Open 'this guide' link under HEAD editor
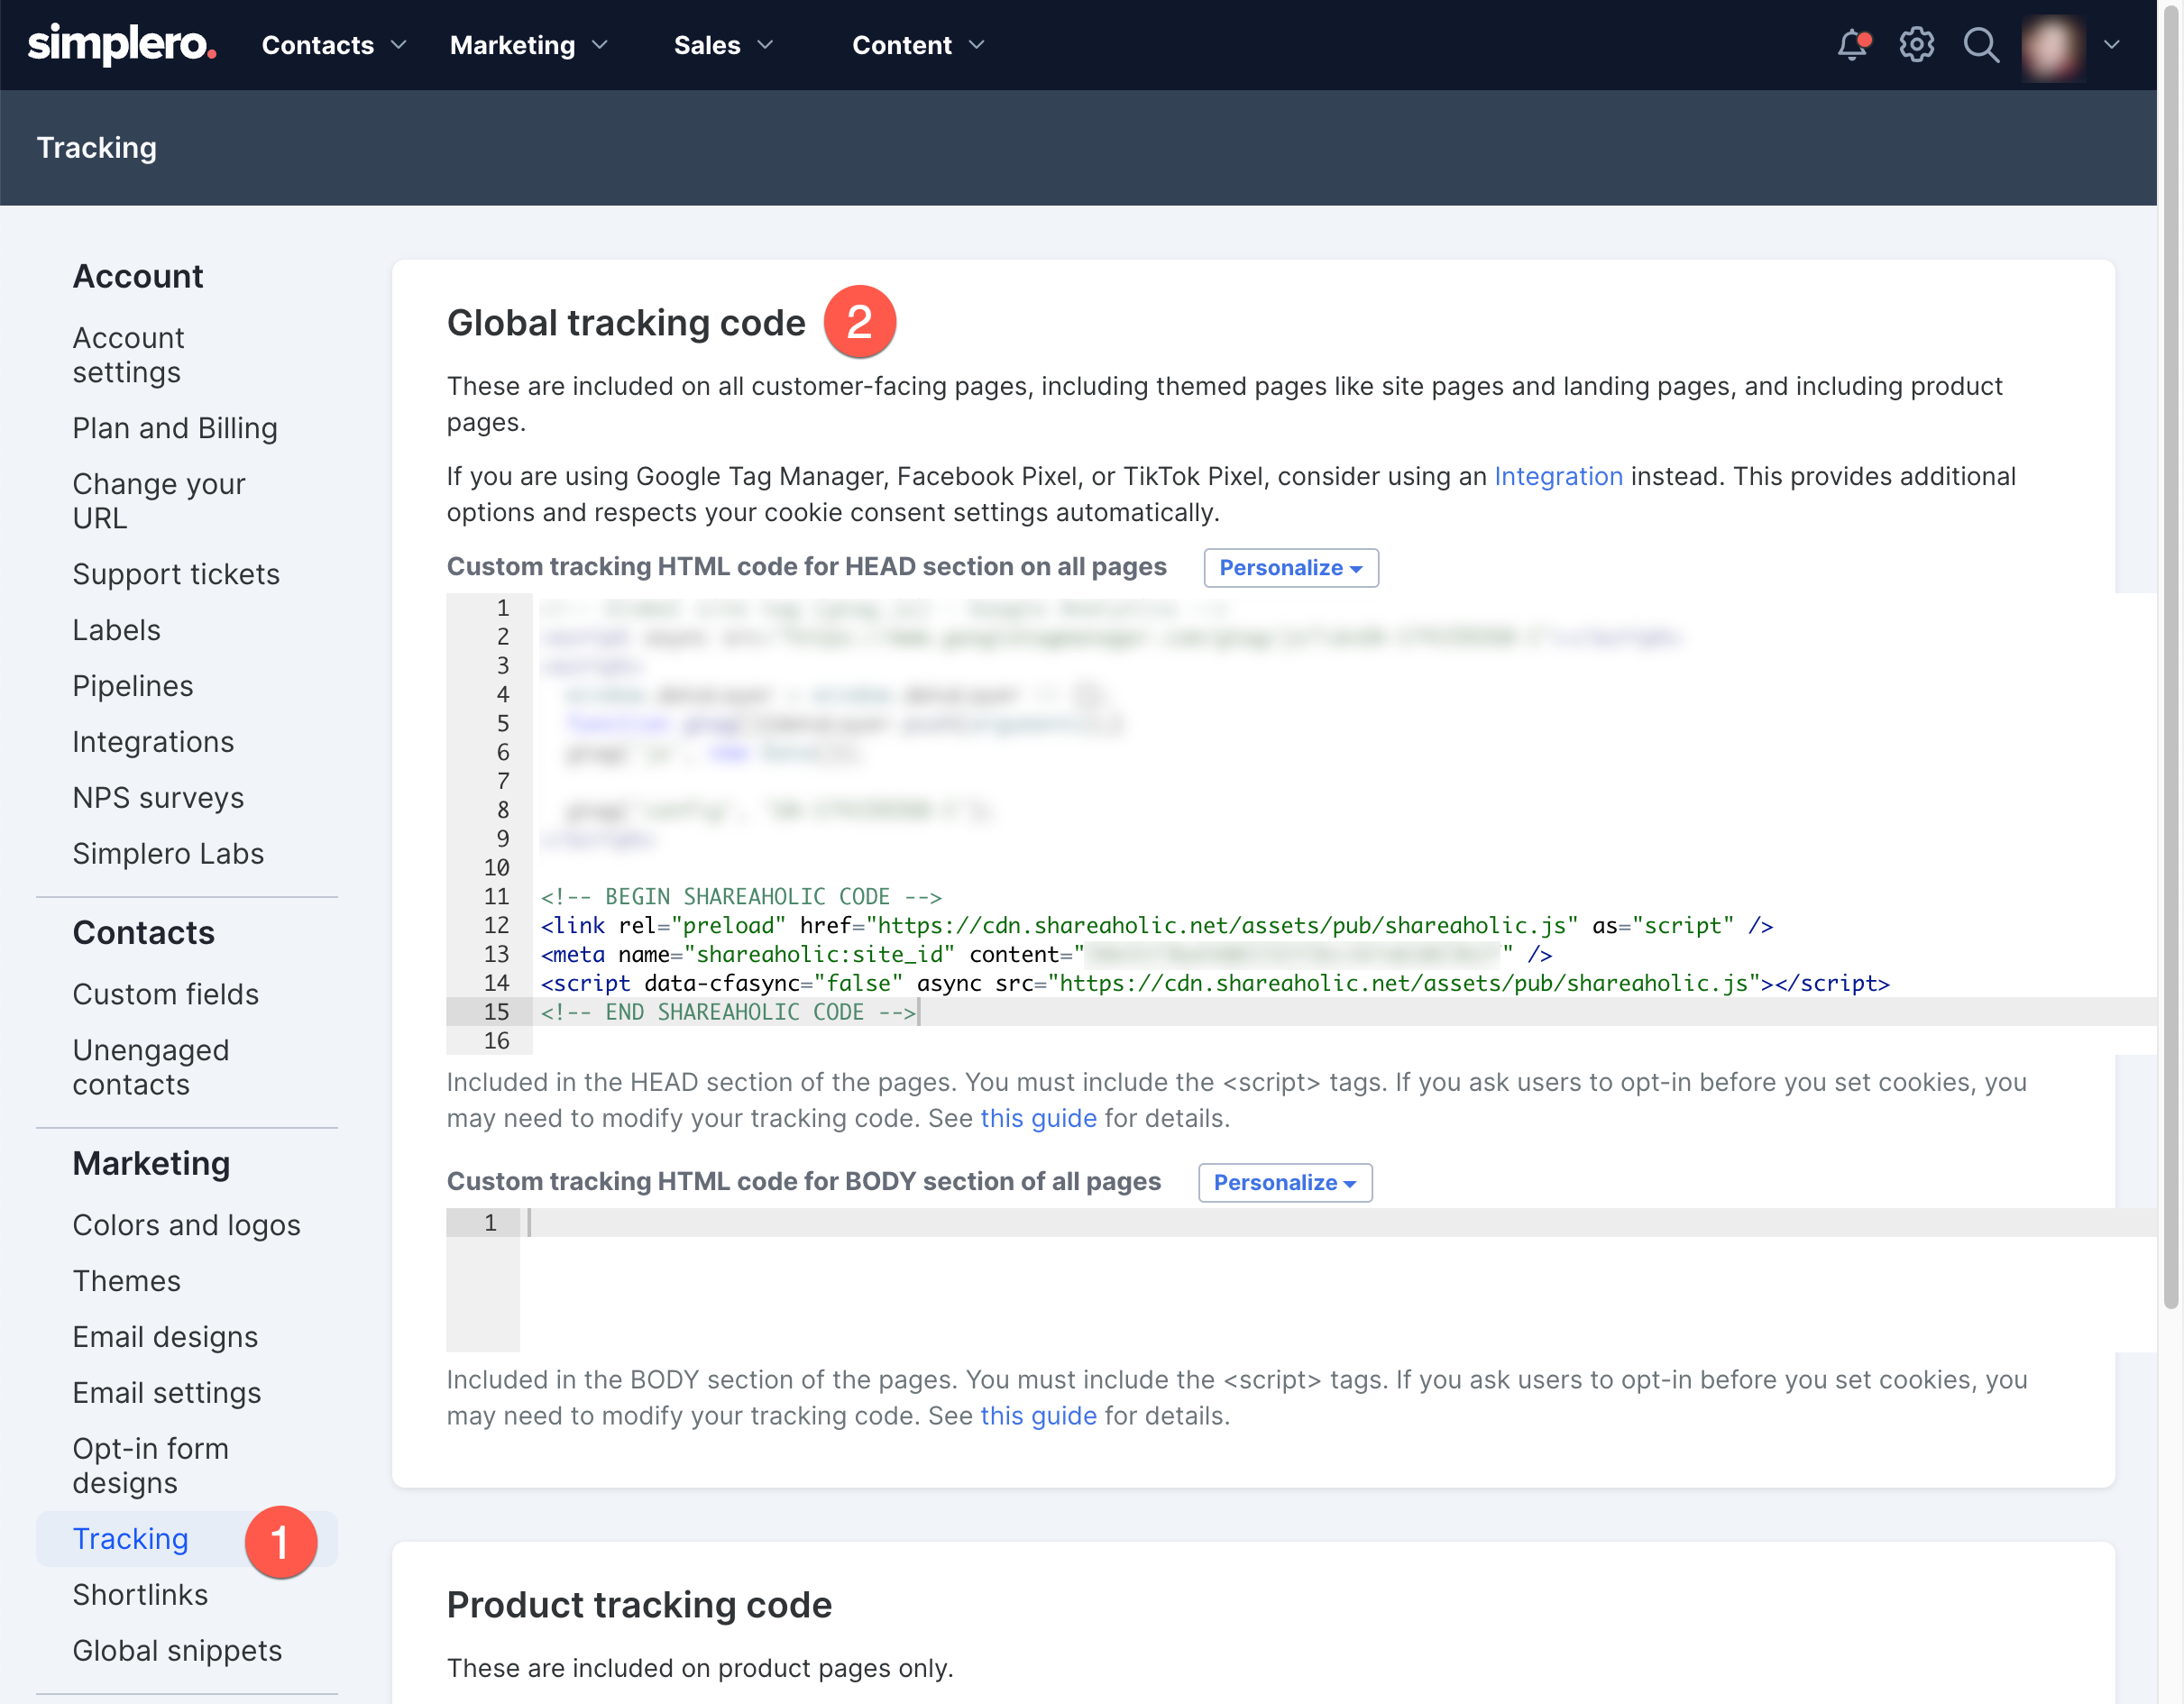This screenshot has height=1704, width=2184. coord(1038,1118)
